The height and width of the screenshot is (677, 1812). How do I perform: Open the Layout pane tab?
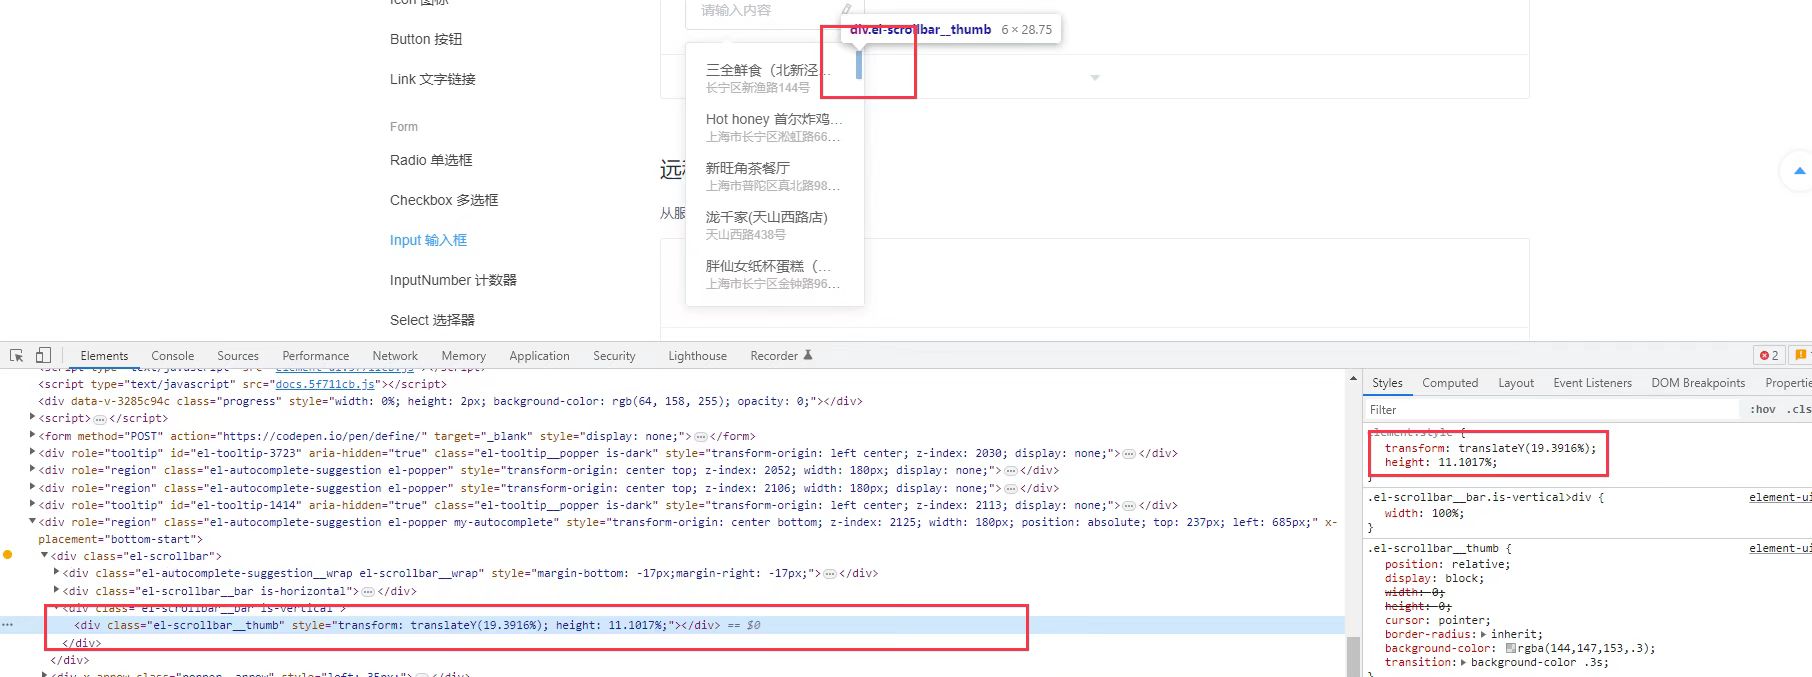coord(1516,383)
